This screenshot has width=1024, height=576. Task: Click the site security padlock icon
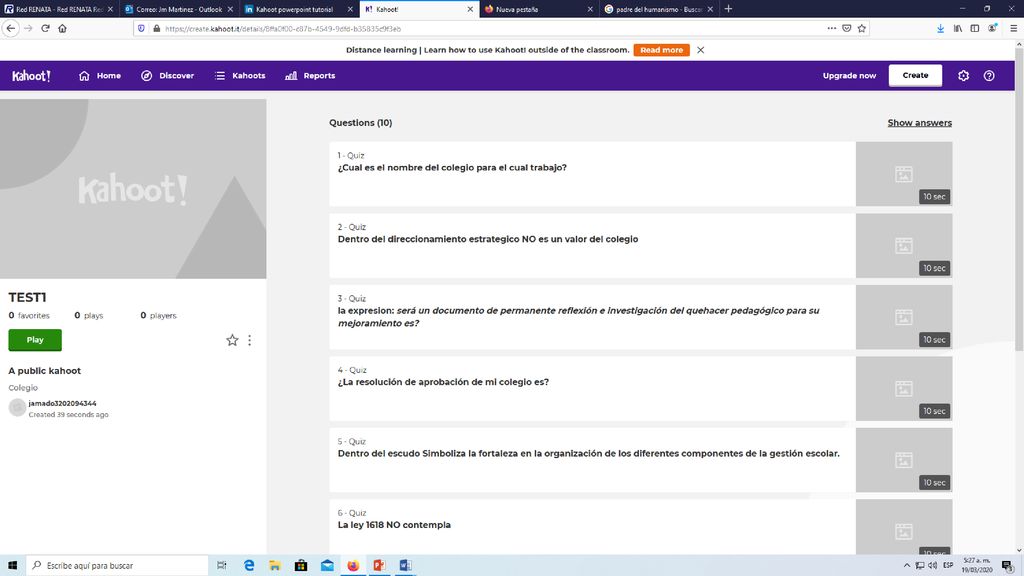[156, 29]
